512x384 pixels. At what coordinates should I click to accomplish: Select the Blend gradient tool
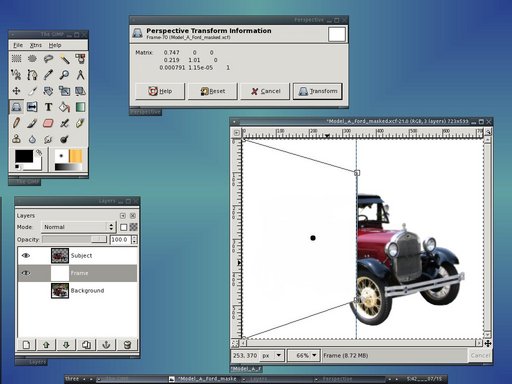click(80, 107)
